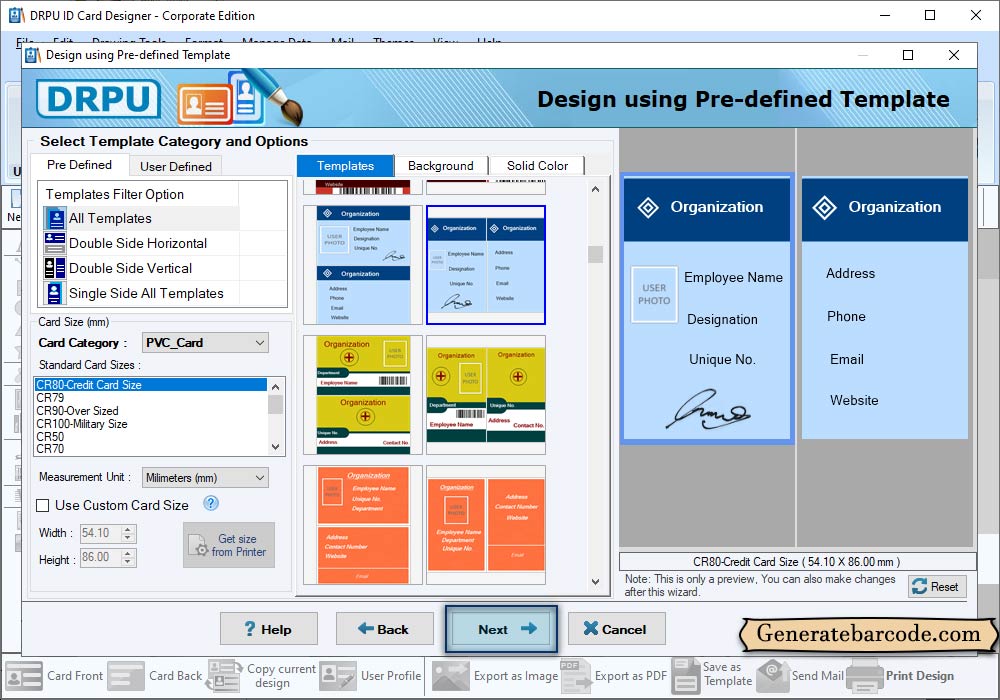1000x700 pixels.
Task: Choose Double Side Vertical filter label
Action: point(130,268)
